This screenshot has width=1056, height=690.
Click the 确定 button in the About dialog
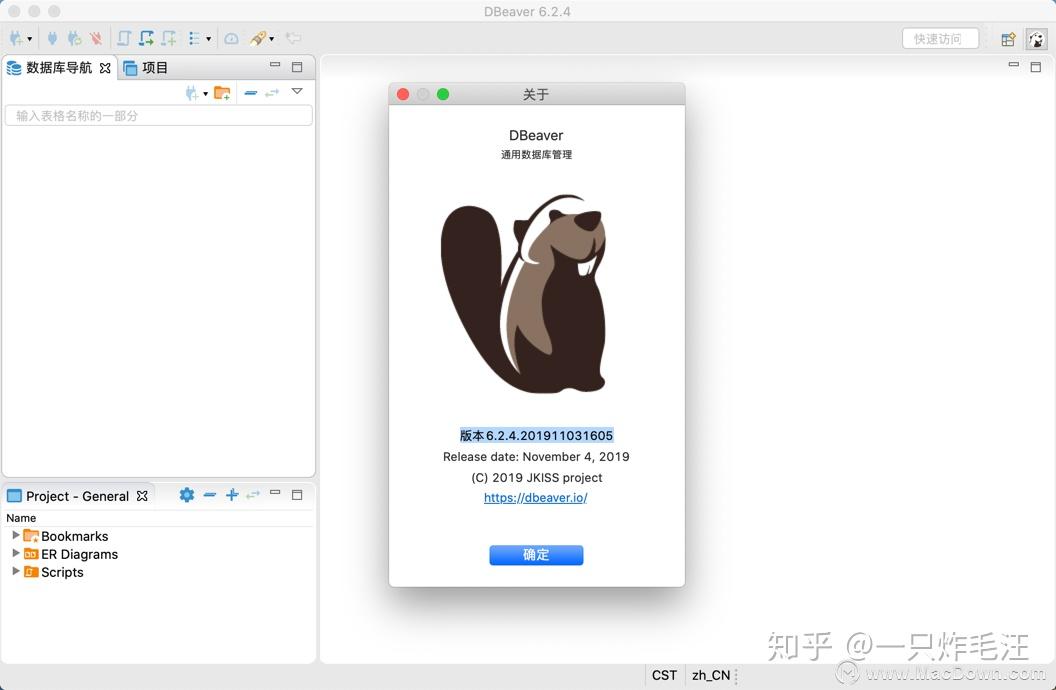pos(536,555)
